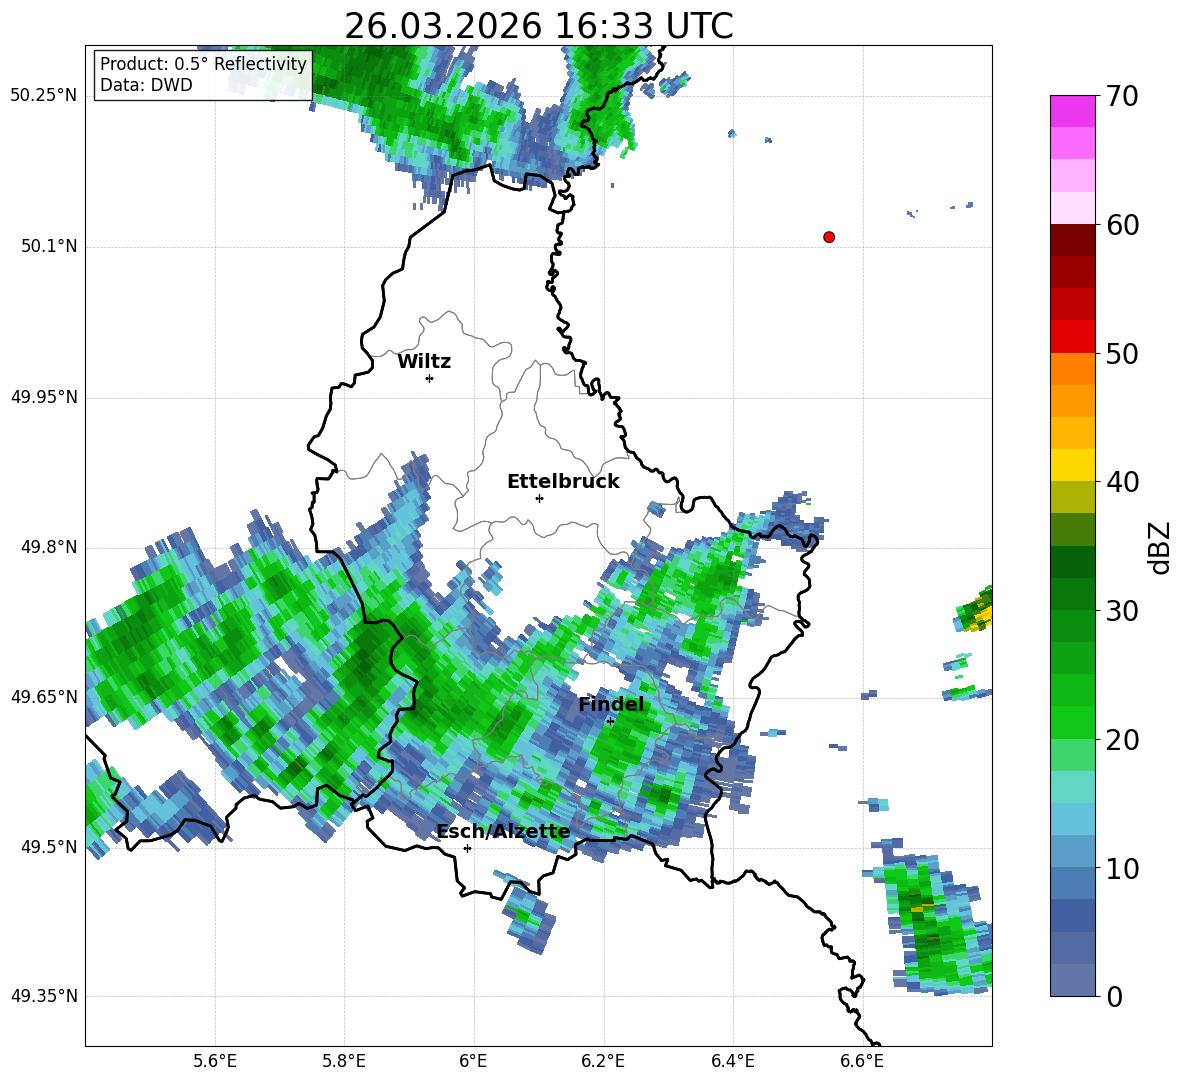This screenshot has height=1081, width=1184.
Task: Pick the yellow colorbar swatch just above the 40 tick
Action: (1072, 465)
